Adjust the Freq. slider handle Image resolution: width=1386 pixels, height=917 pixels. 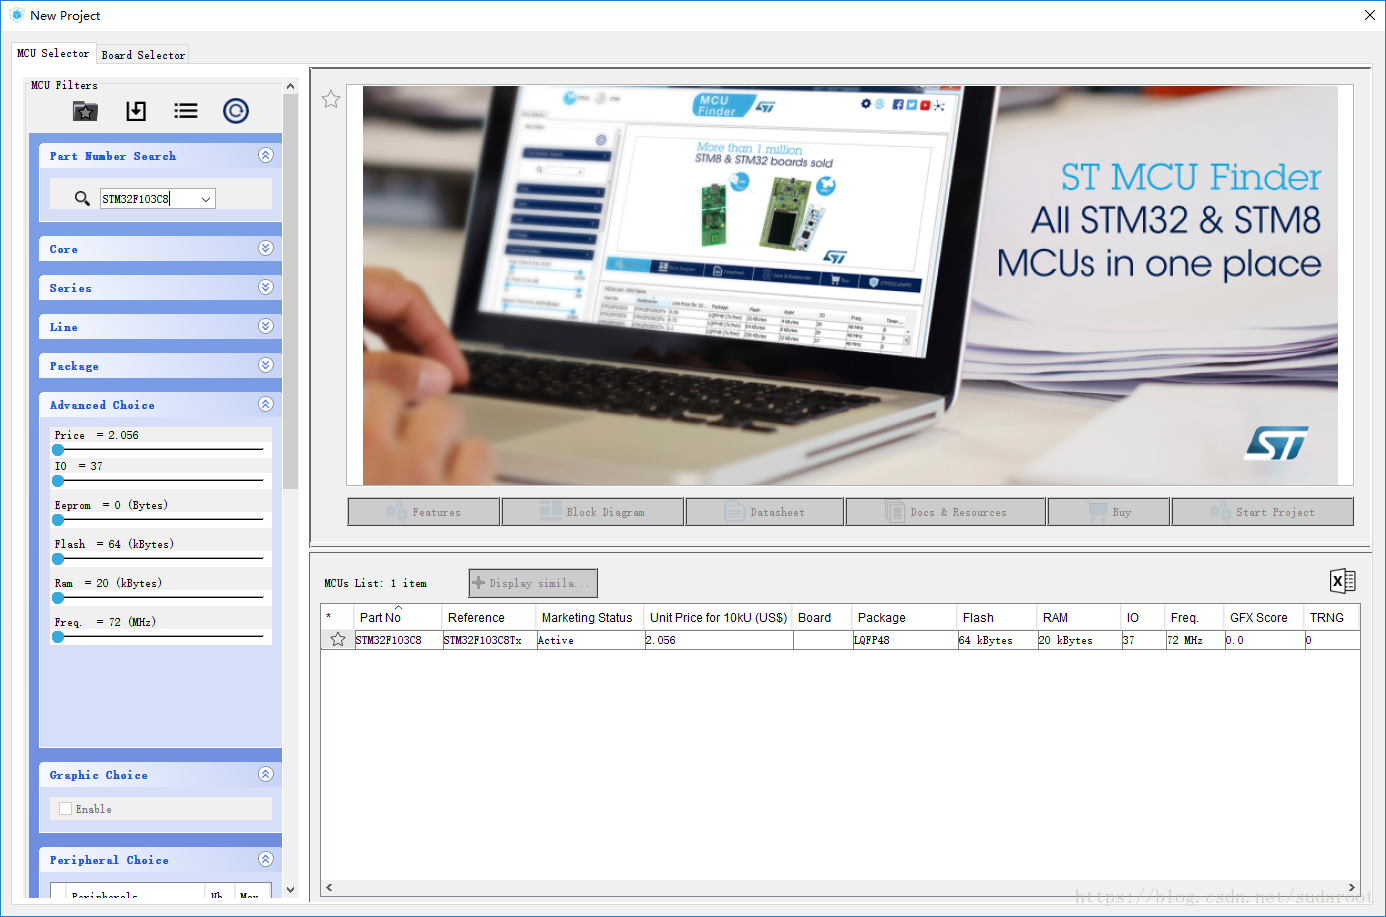(x=58, y=637)
